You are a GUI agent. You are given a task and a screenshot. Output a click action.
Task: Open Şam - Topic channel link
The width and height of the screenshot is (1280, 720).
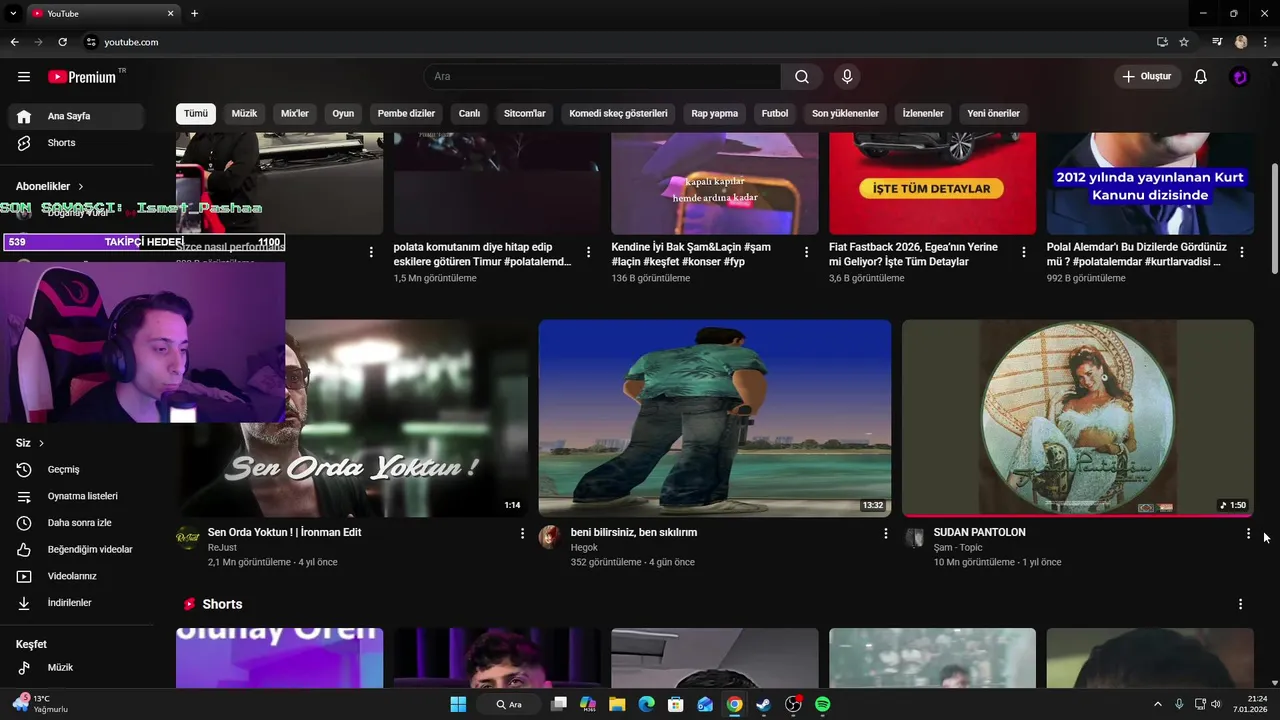(958, 548)
